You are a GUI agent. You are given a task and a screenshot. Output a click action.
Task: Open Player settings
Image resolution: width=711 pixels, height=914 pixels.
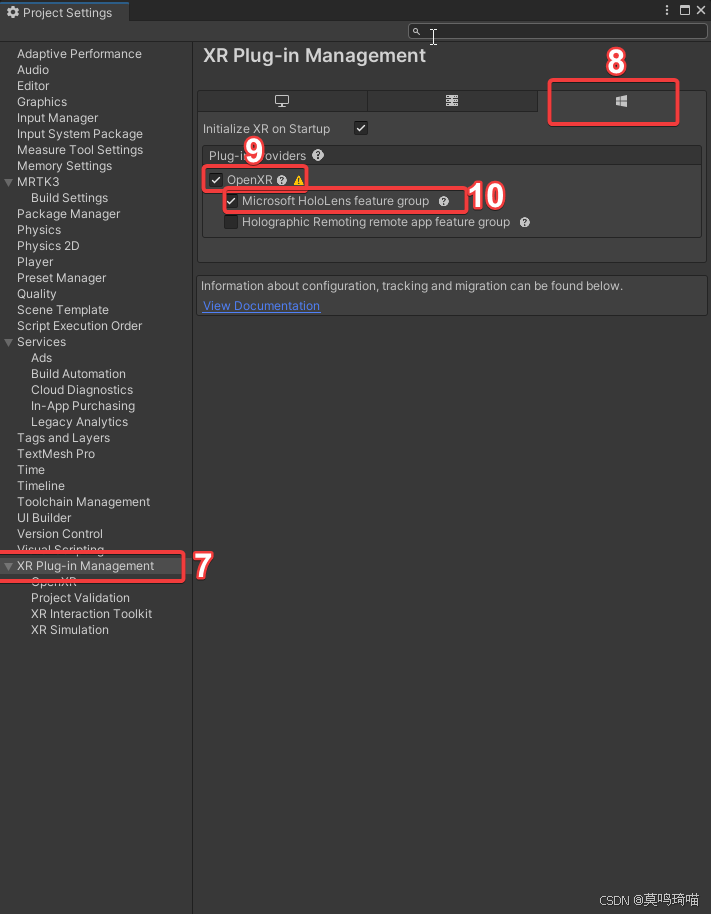tap(35, 262)
